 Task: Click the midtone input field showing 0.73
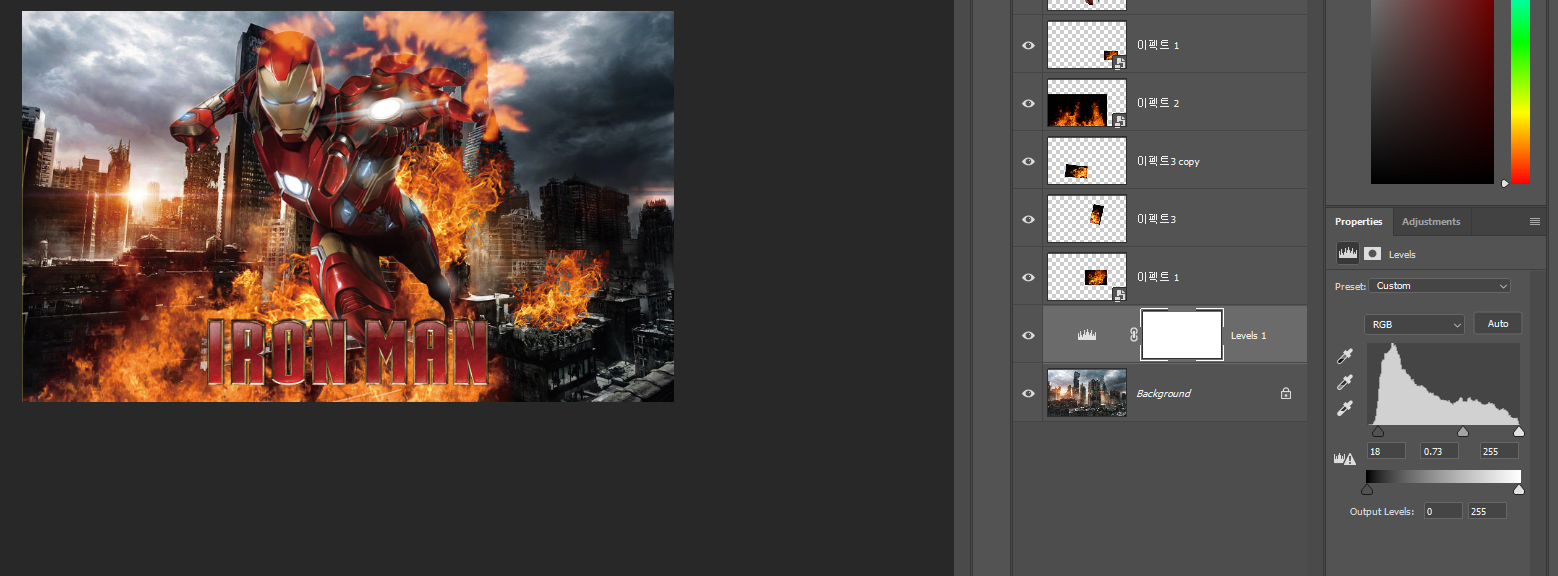tap(1441, 451)
